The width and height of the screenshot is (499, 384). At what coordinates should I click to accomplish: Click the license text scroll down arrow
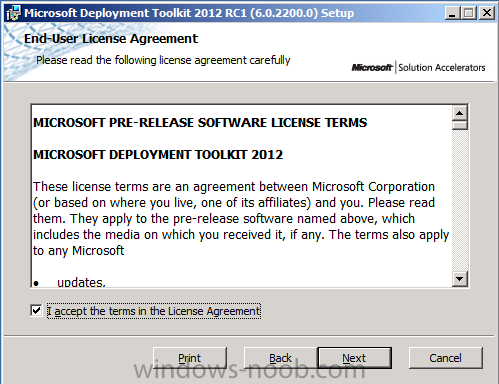460,279
